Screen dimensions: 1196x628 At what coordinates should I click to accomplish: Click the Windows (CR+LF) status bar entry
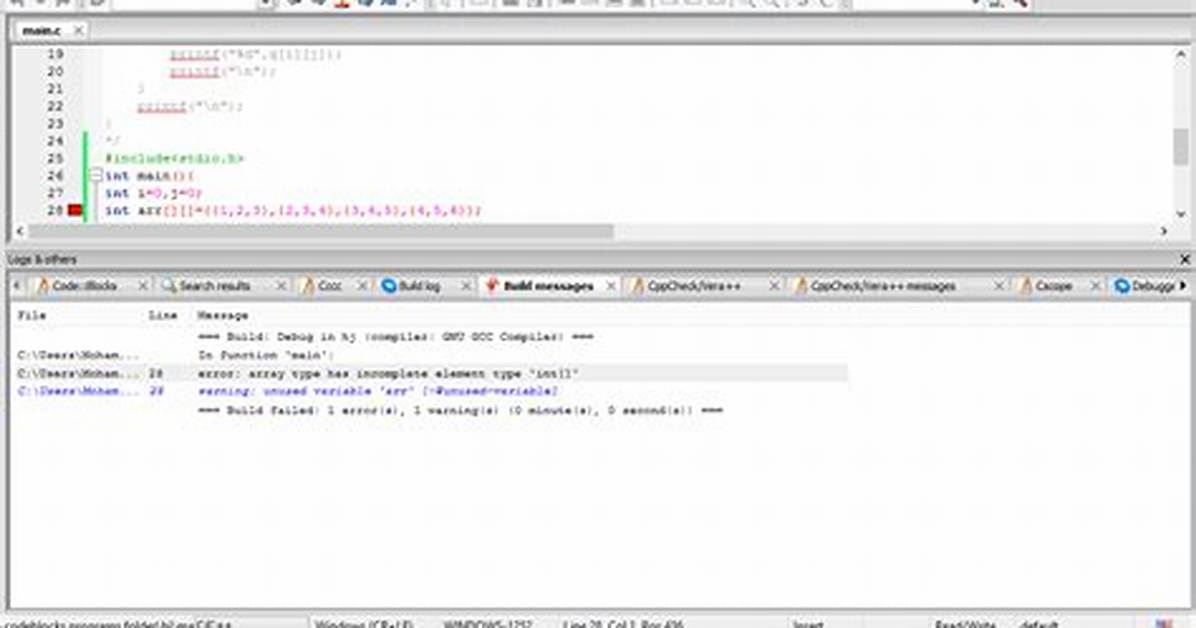point(364,623)
